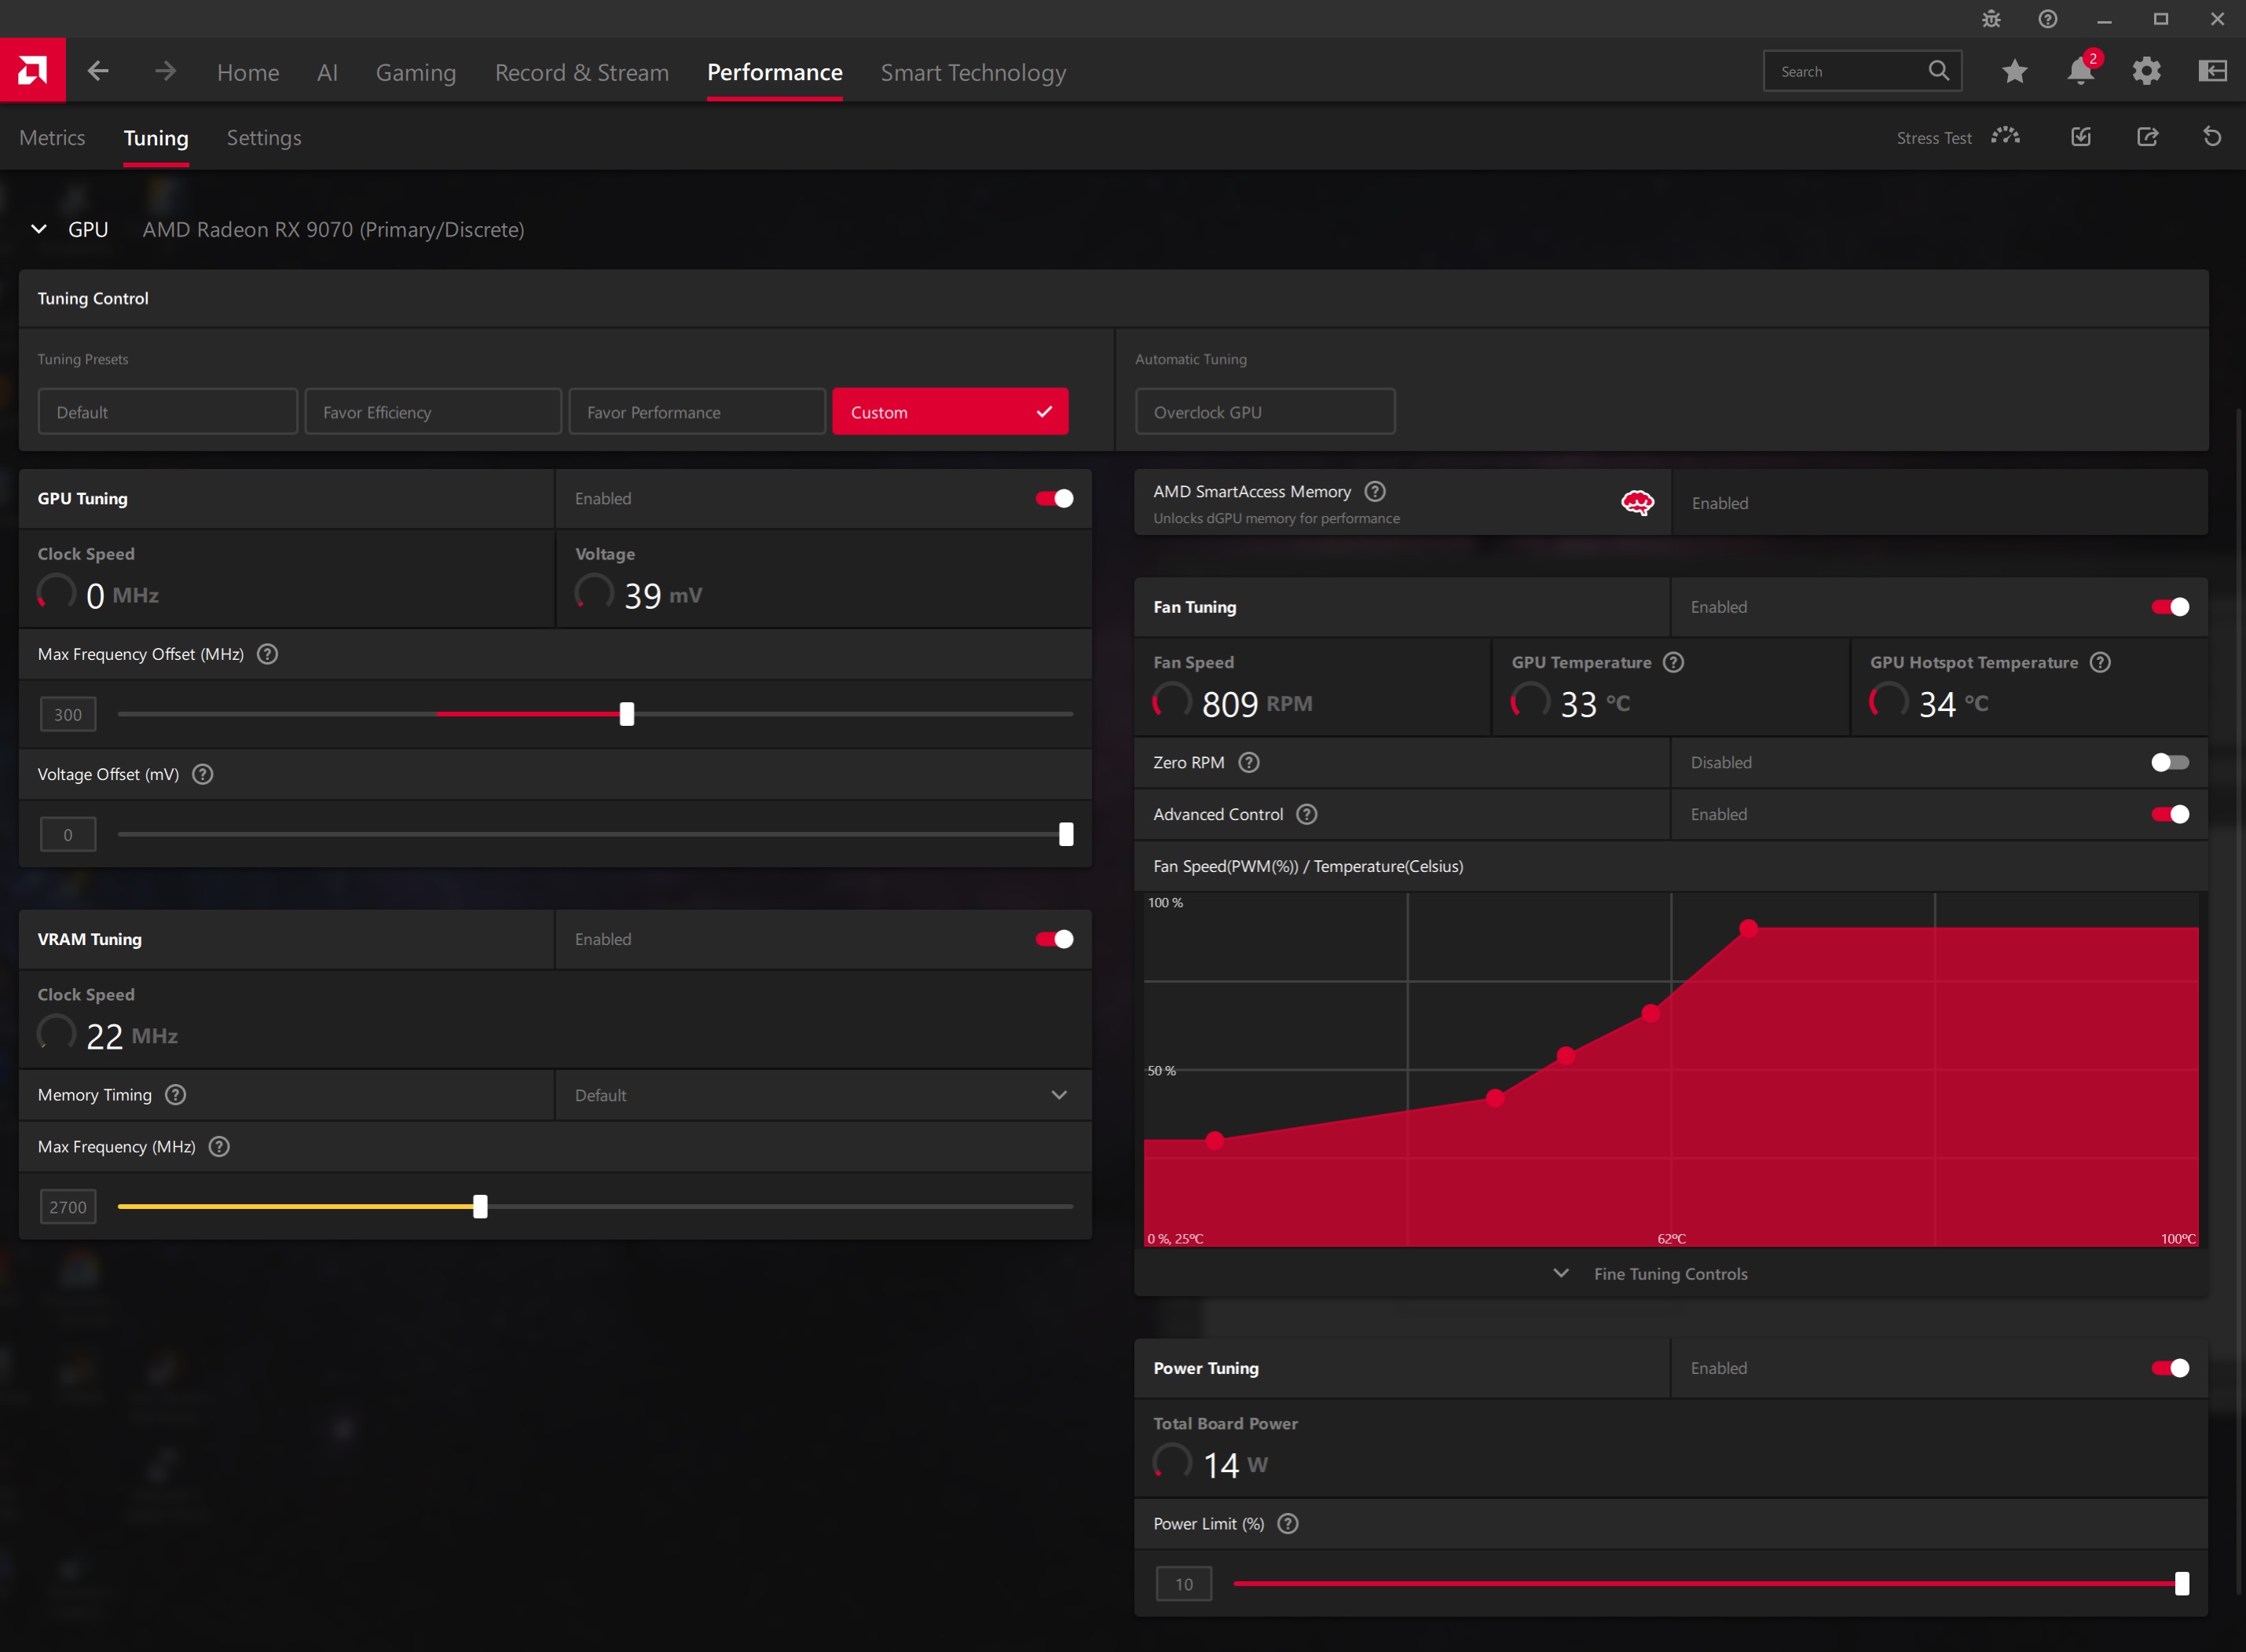Open GPU Temperature help icon
The image size is (2246, 1652).
[1673, 662]
